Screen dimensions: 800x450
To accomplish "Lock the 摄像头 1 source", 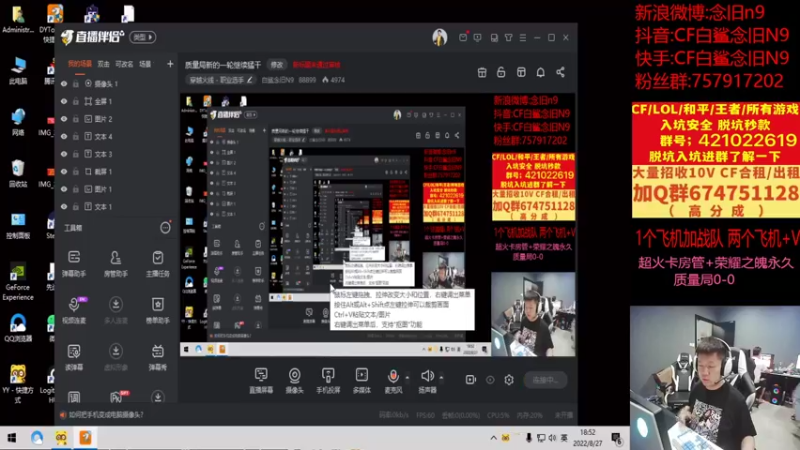I will [76, 84].
